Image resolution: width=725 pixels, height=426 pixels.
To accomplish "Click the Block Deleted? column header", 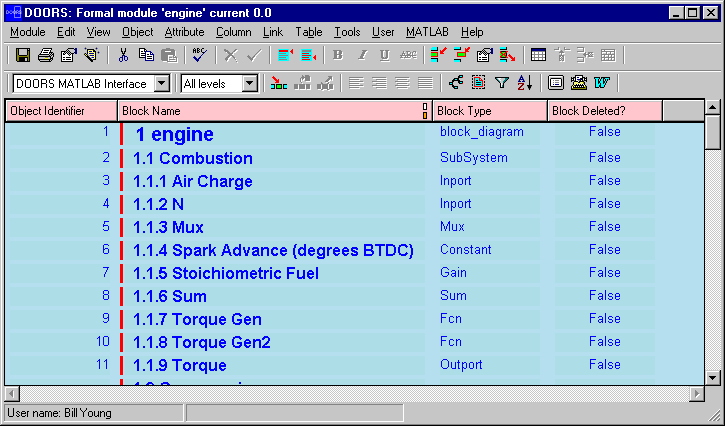I will [x=605, y=111].
